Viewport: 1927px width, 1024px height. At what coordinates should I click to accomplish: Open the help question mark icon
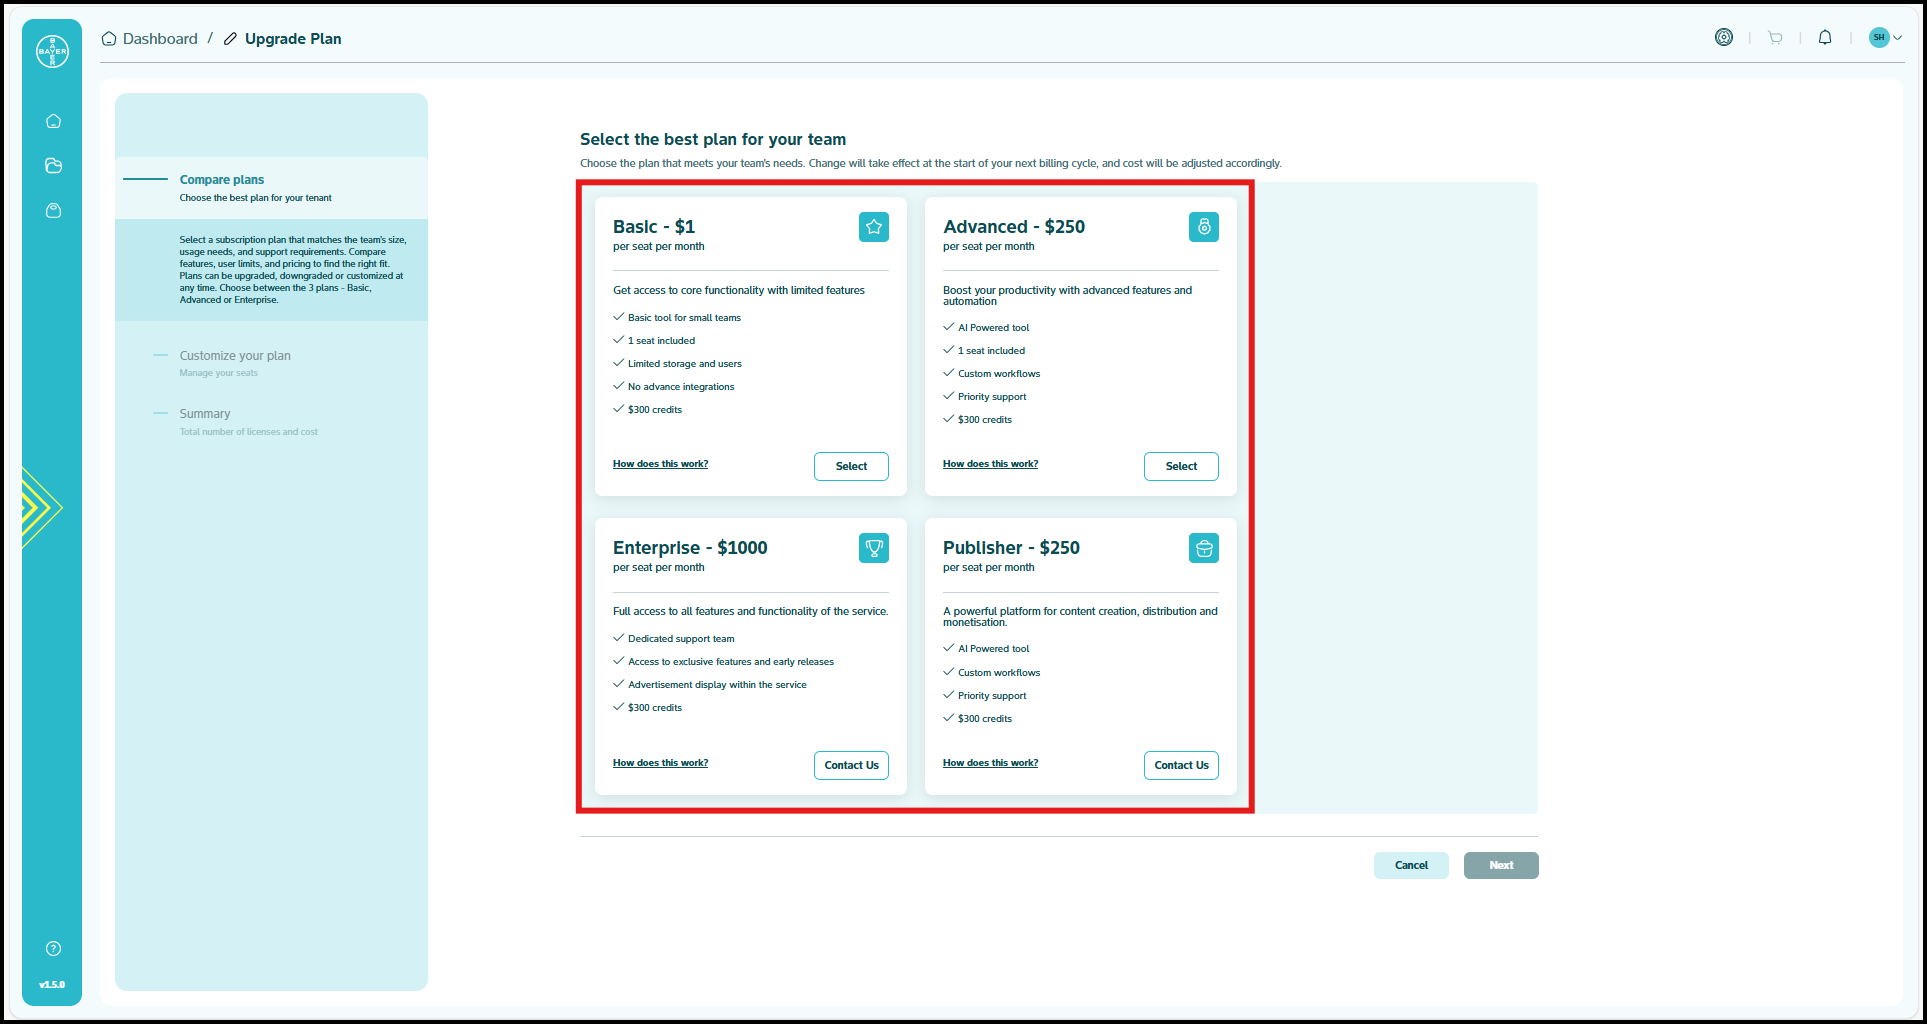point(53,948)
